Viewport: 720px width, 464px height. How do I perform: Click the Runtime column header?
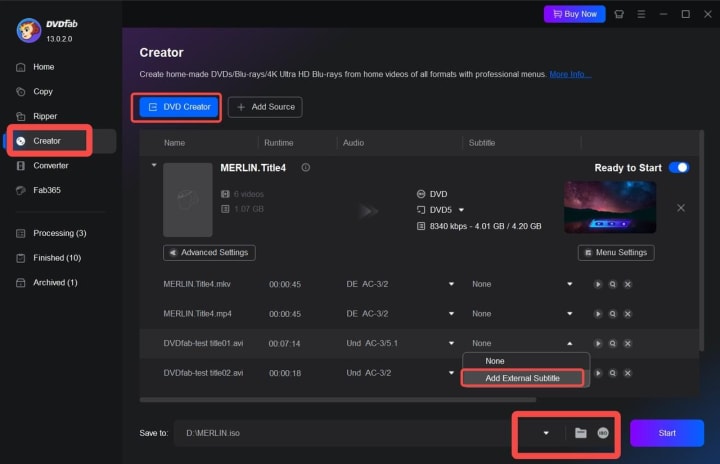tap(278, 143)
